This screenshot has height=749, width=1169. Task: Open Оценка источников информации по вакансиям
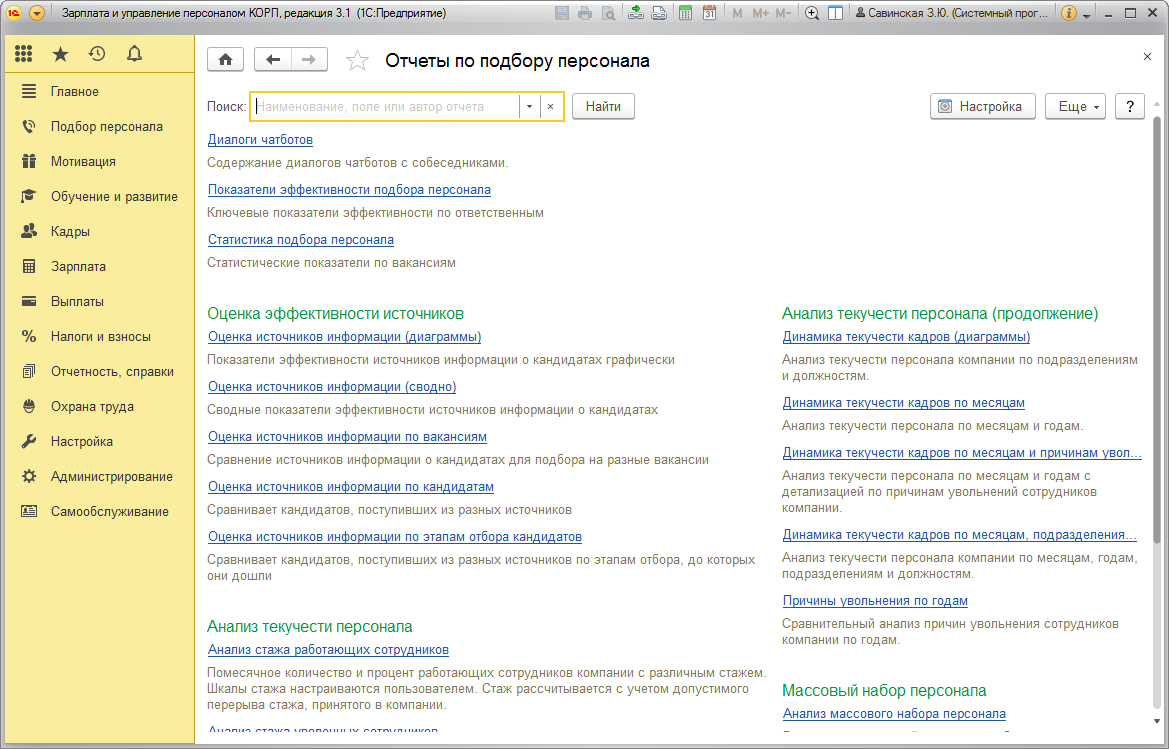tap(347, 437)
